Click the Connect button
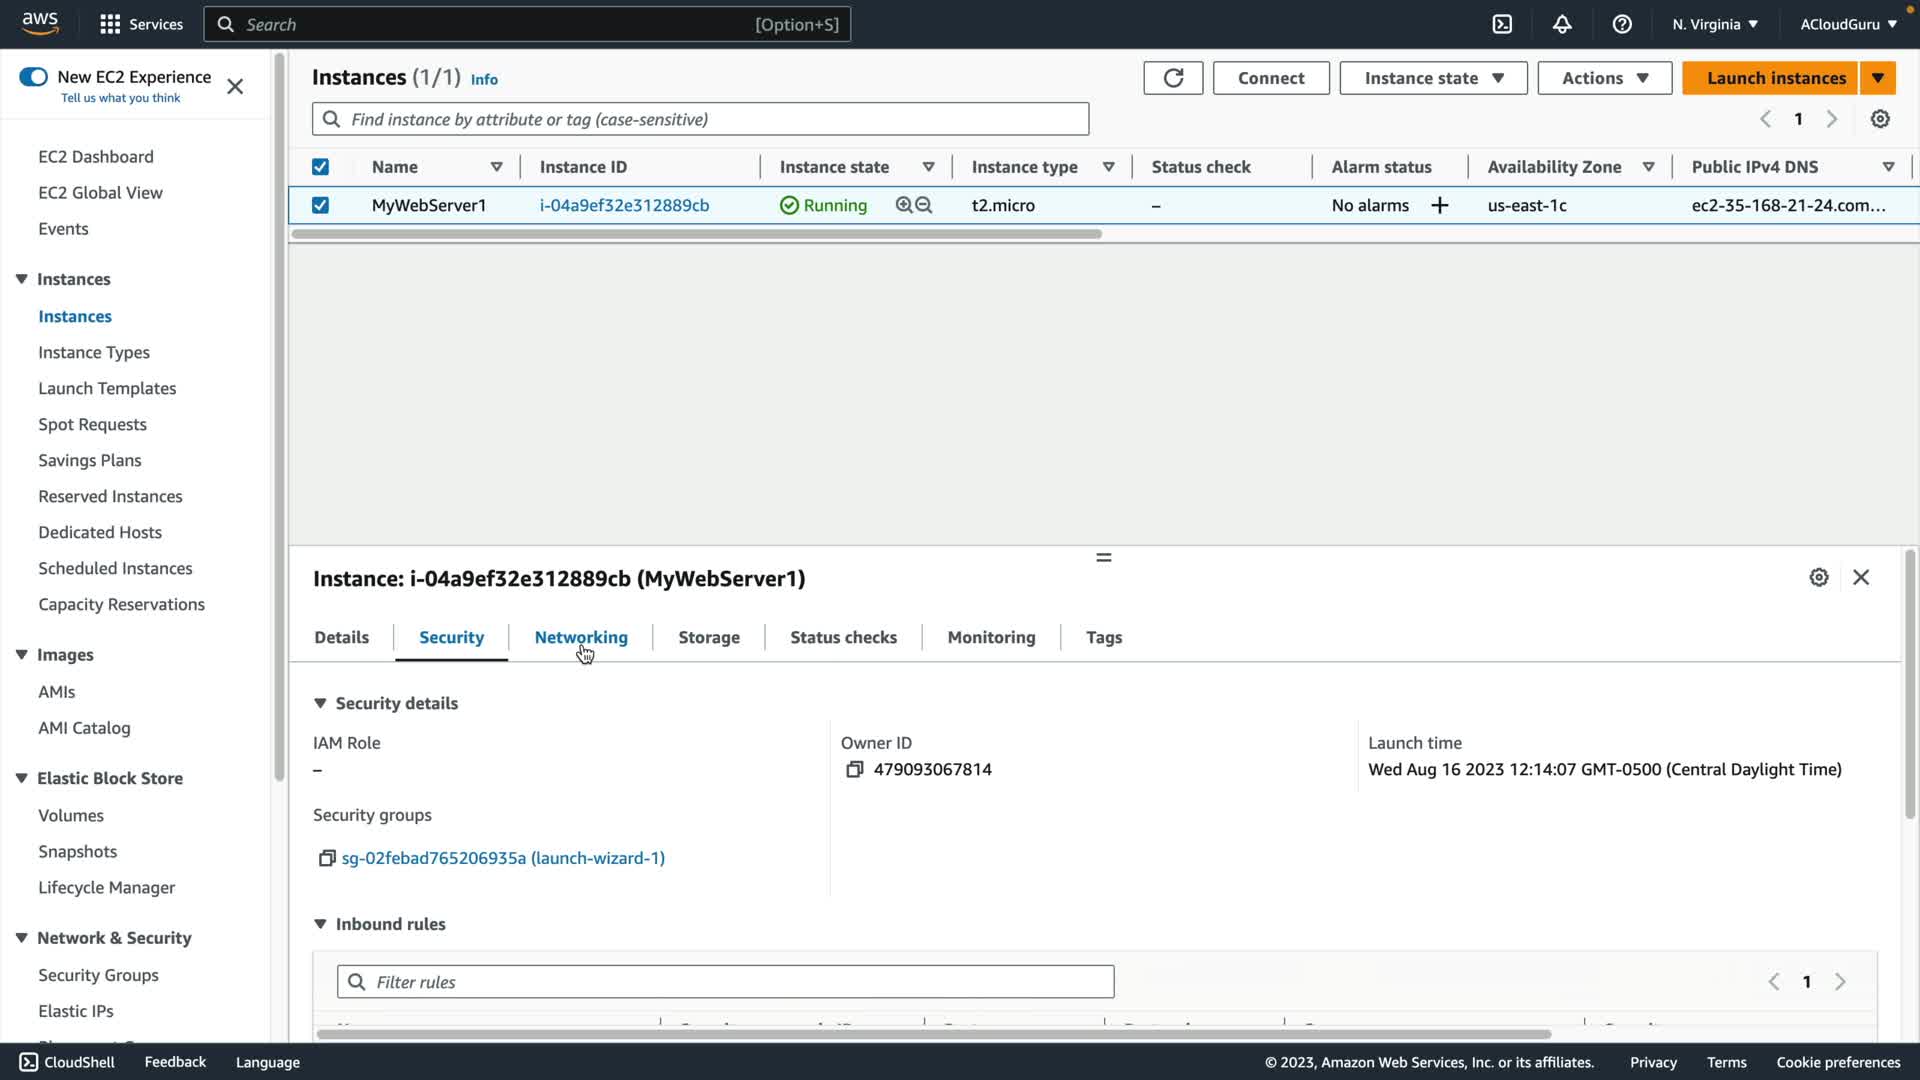The height and width of the screenshot is (1080, 1920). coord(1270,78)
